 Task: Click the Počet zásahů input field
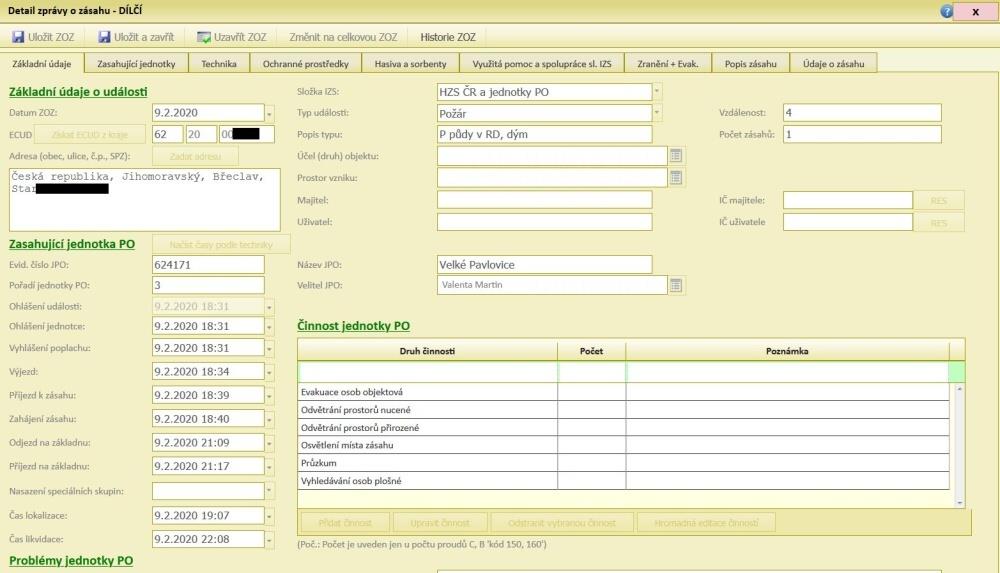coord(862,135)
